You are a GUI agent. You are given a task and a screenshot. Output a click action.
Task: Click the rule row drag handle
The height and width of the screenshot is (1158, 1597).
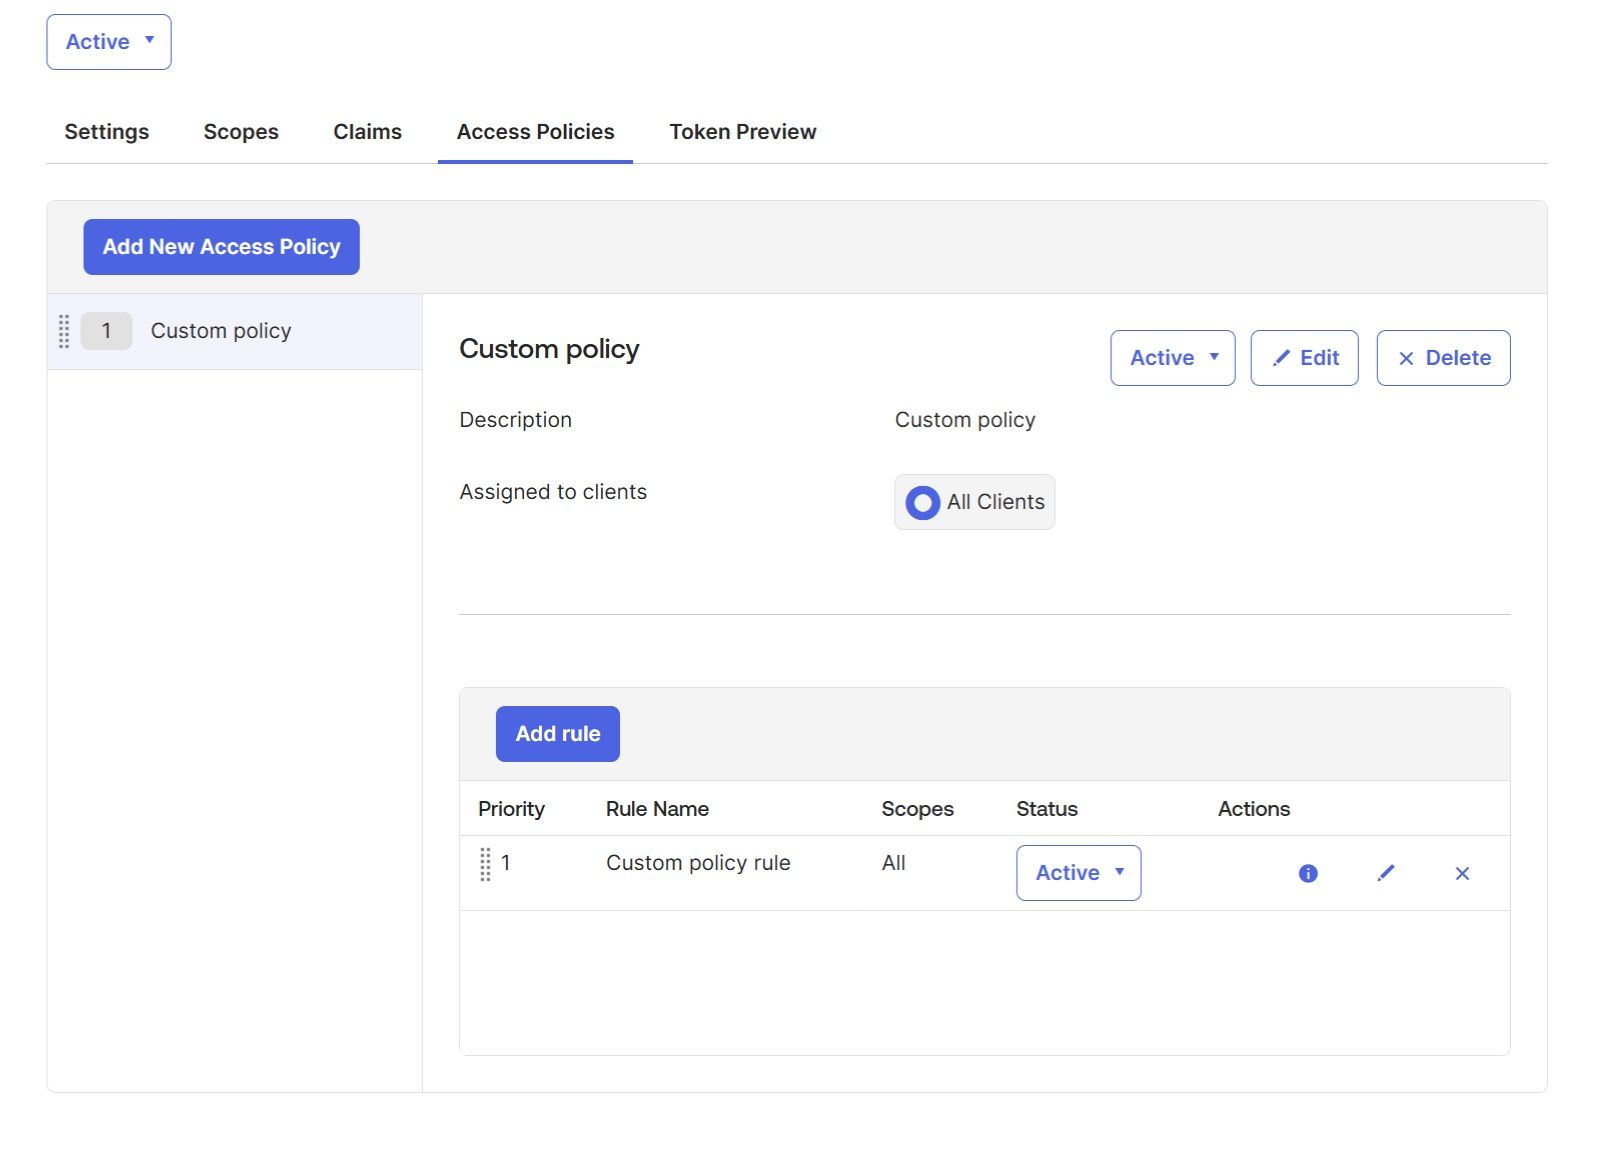coord(485,864)
